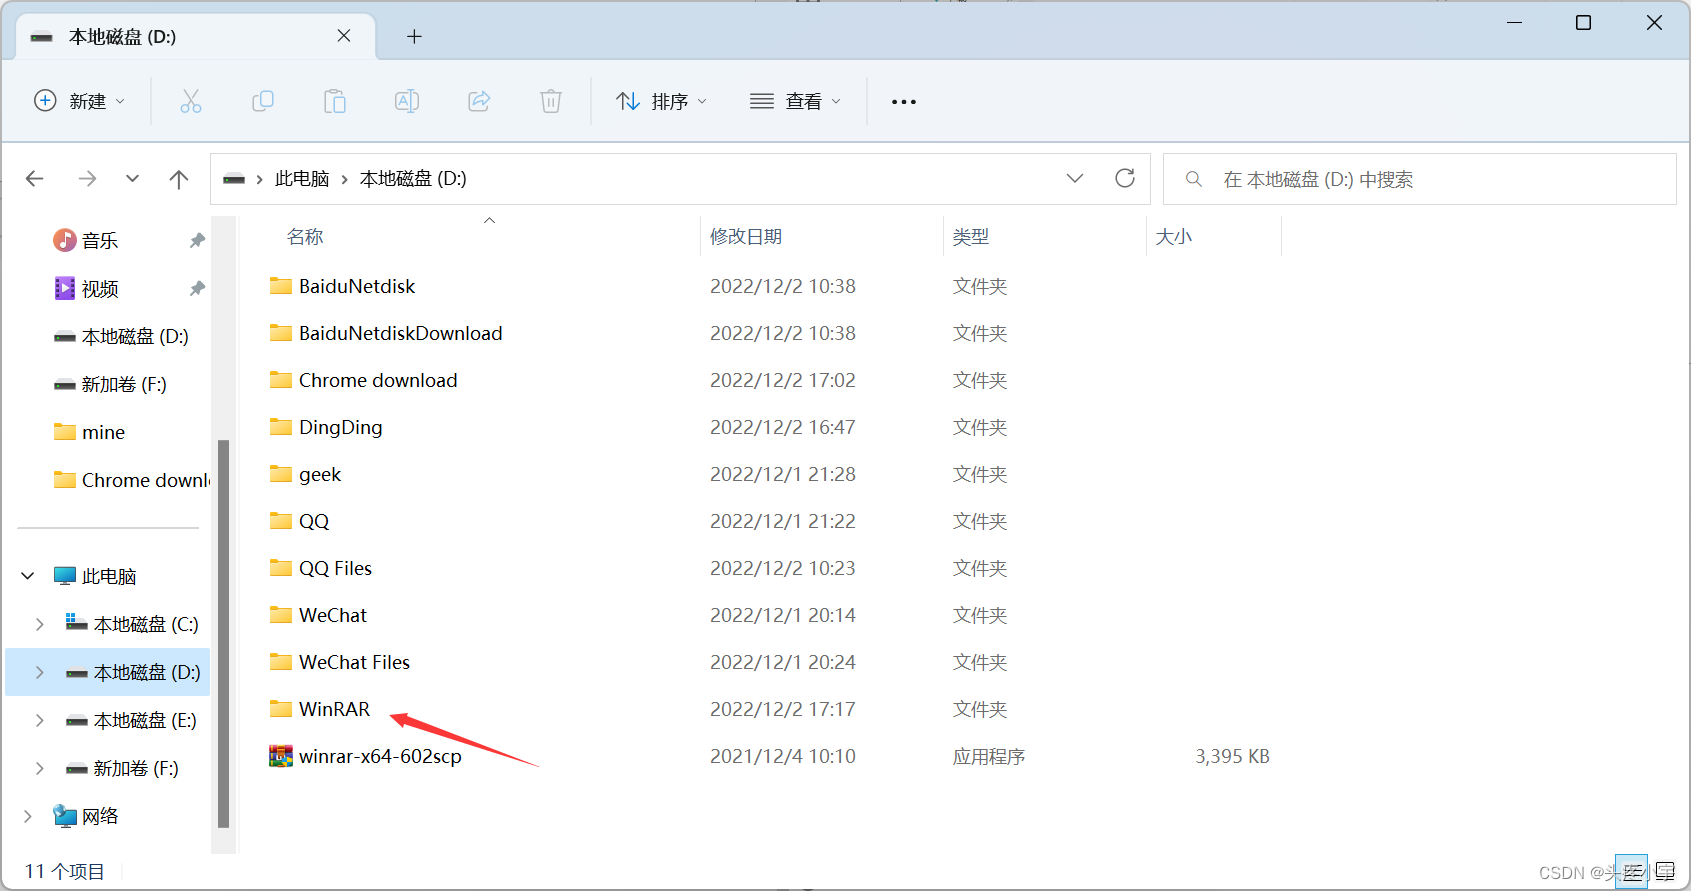Image resolution: width=1691 pixels, height=891 pixels.
Task: Unpin Videos from quick access
Action: (197, 288)
